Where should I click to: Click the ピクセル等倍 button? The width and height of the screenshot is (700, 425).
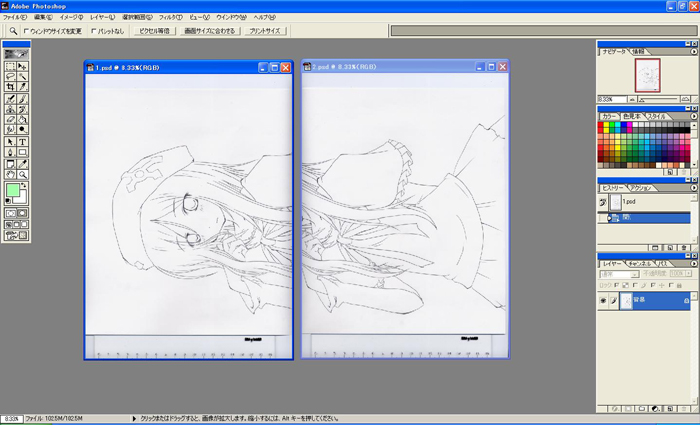click(x=154, y=31)
